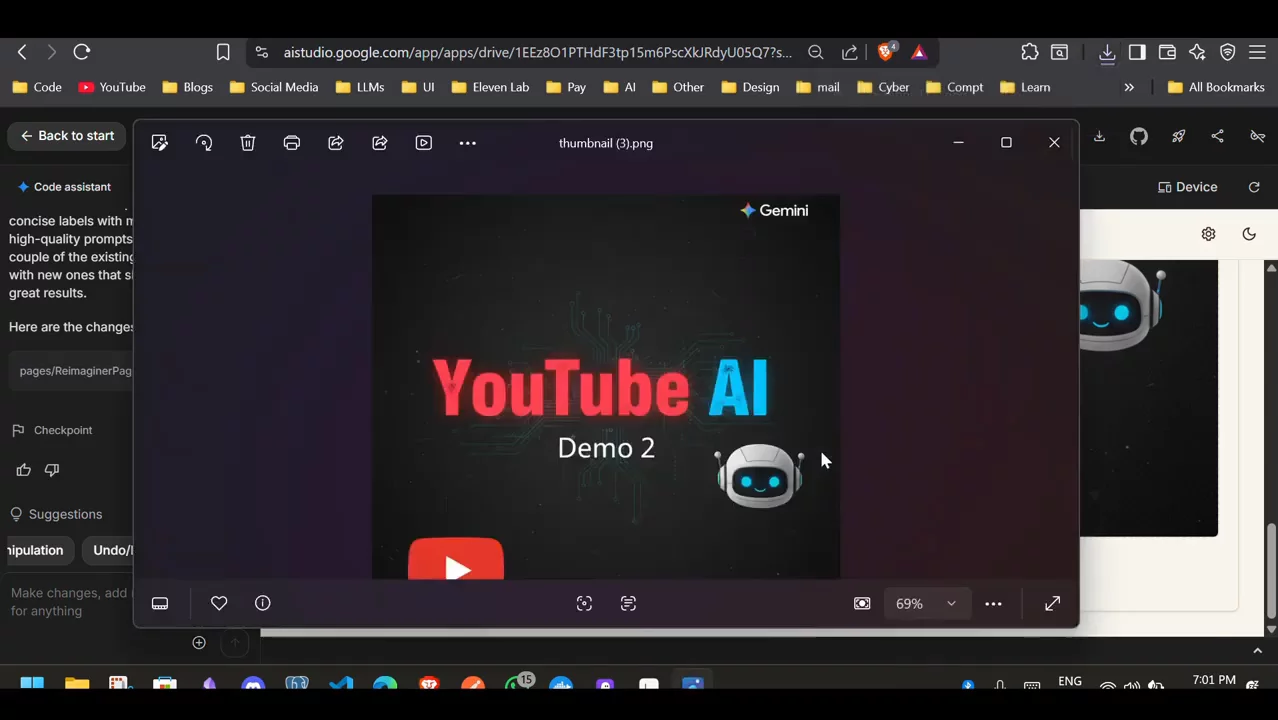Select the first share arrow icon after the printer in Photos
Screen dimensions: 1278x720
[x=336, y=143]
